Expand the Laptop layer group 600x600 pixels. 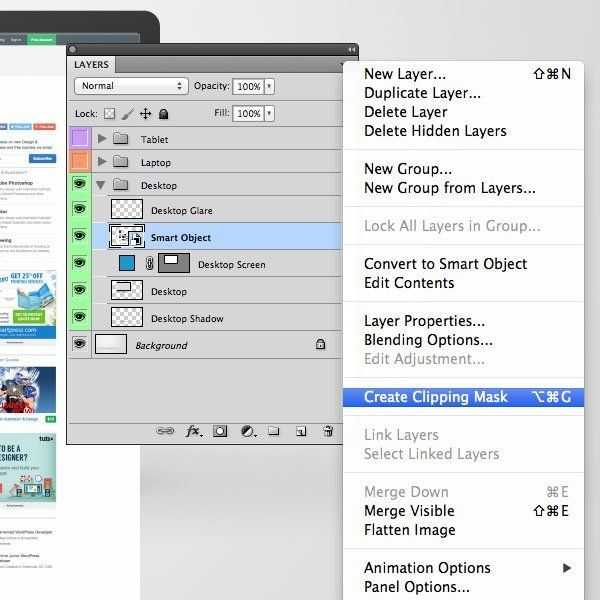(102, 162)
